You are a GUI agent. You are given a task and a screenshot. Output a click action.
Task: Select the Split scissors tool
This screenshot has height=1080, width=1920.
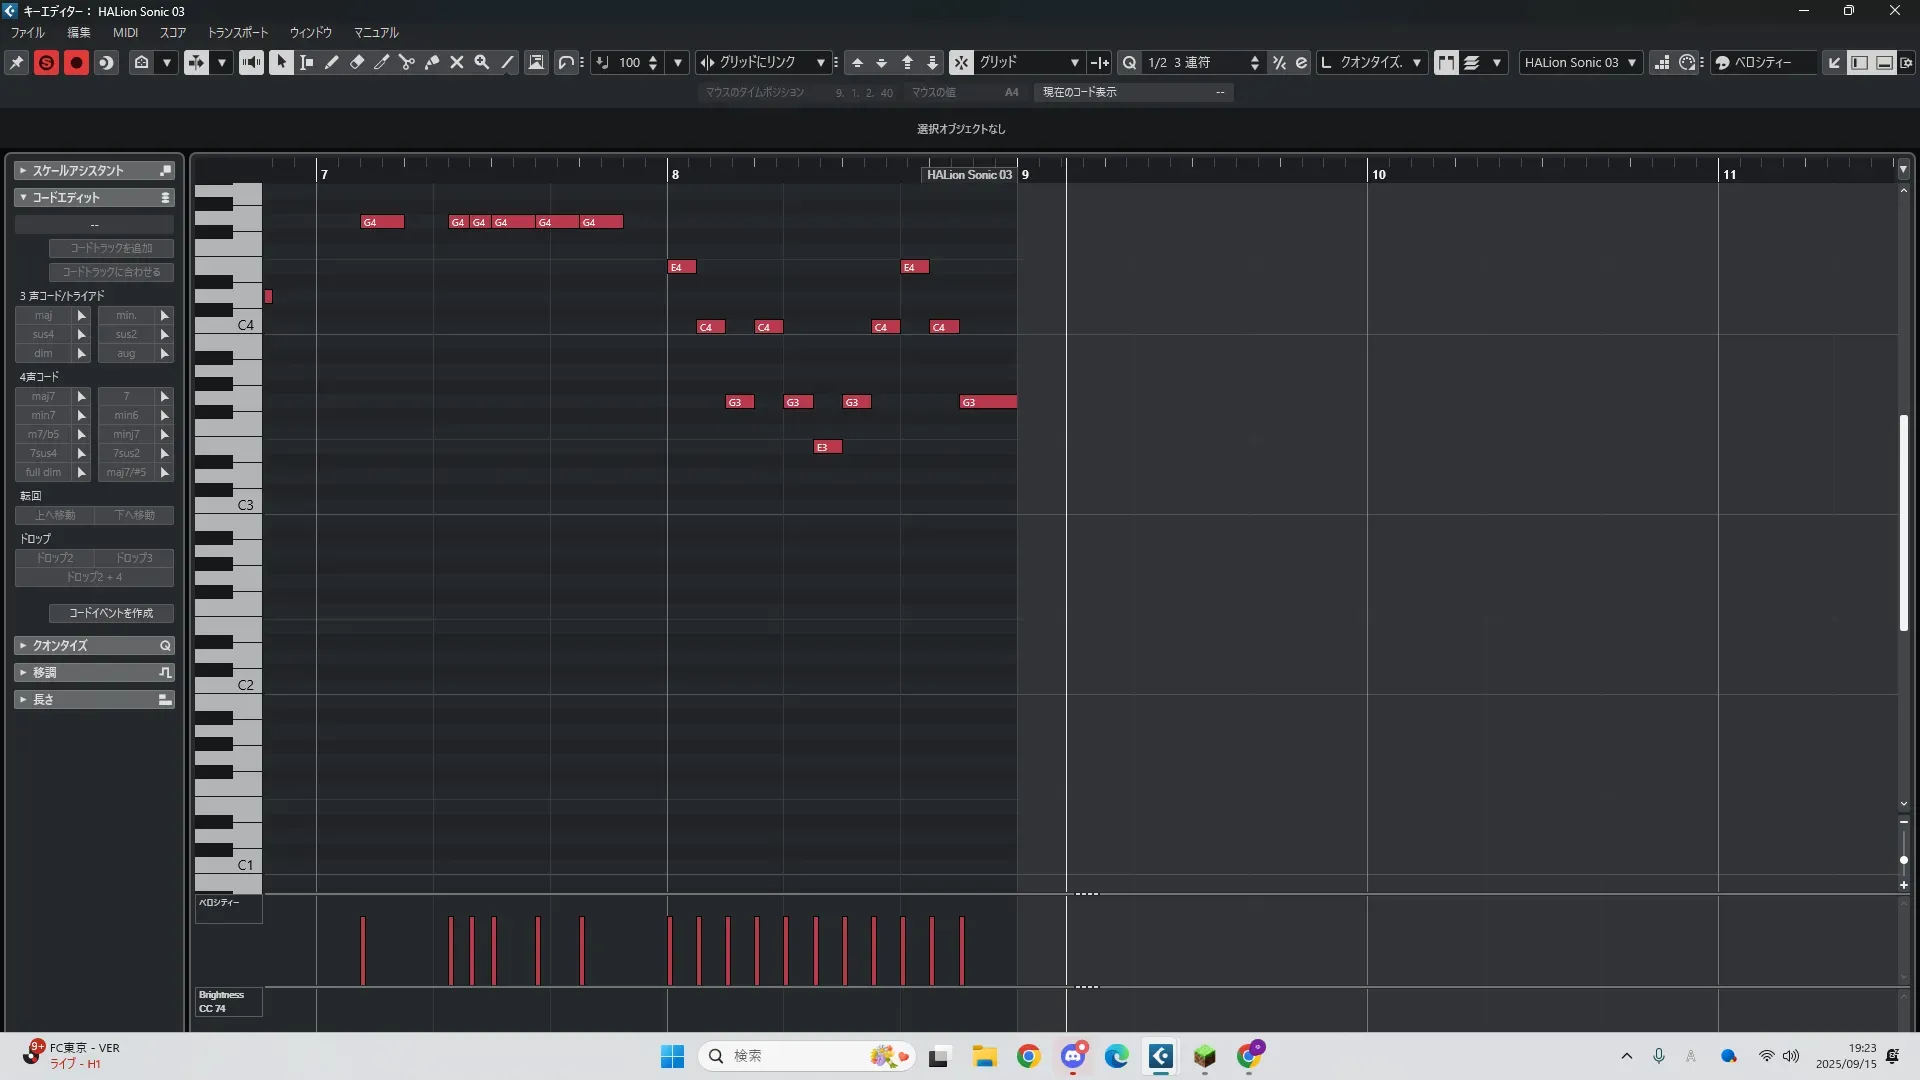pos(407,62)
